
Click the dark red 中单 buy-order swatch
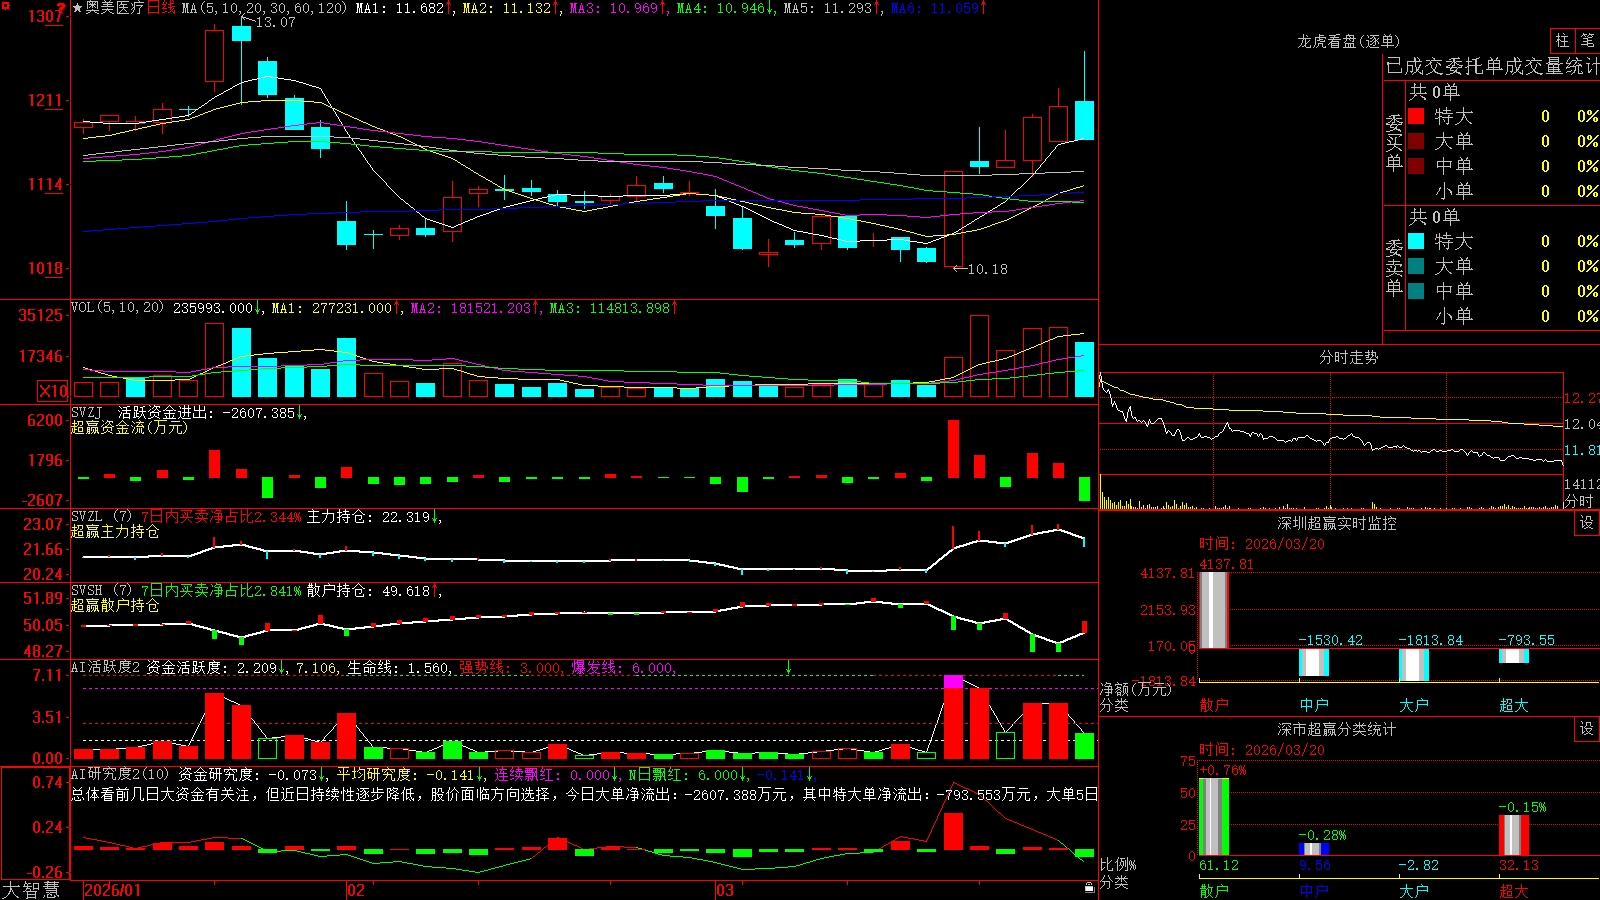click(x=1416, y=166)
